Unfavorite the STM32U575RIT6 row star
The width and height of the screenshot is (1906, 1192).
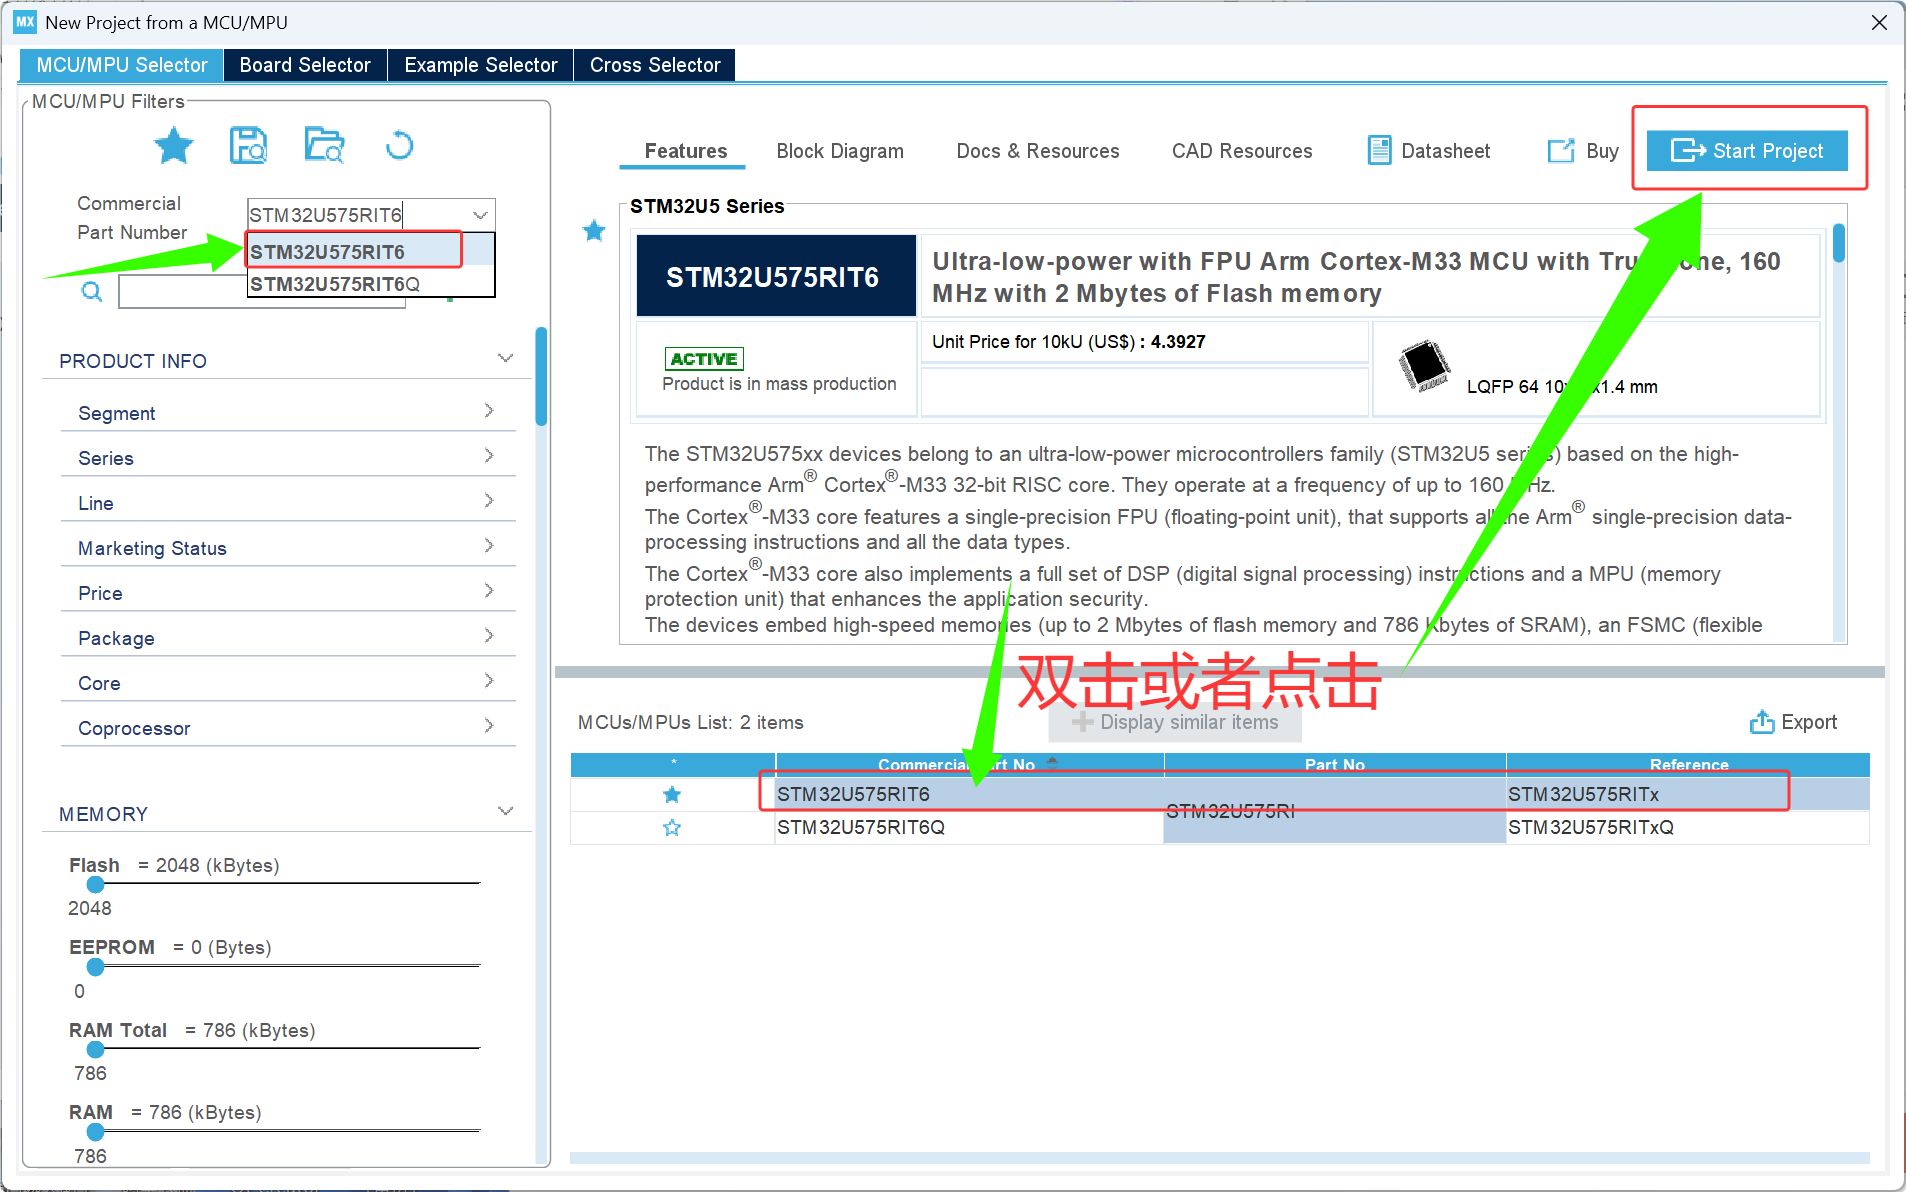pos(672,795)
